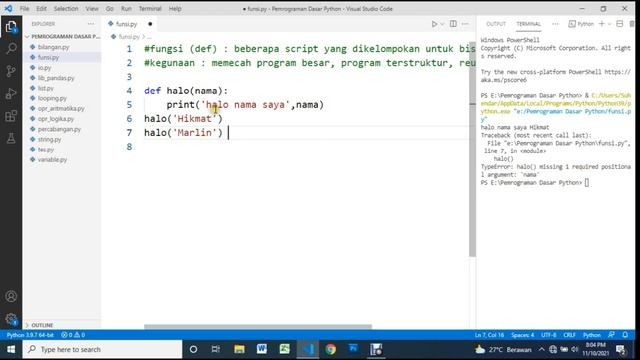Image resolution: width=640 pixels, height=360 pixels.
Task: Click funsi.py in the breadcrumb
Action: [x=129, y=37]
